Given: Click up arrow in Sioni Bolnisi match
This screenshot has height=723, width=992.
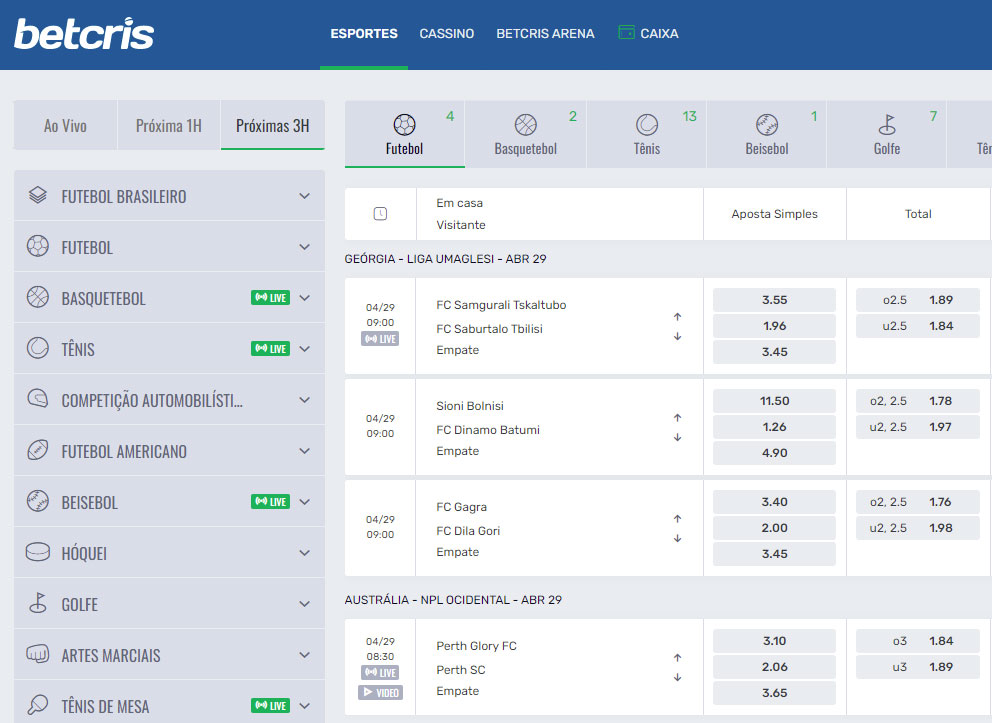Looking at the screenshot, I should [678, 417].
